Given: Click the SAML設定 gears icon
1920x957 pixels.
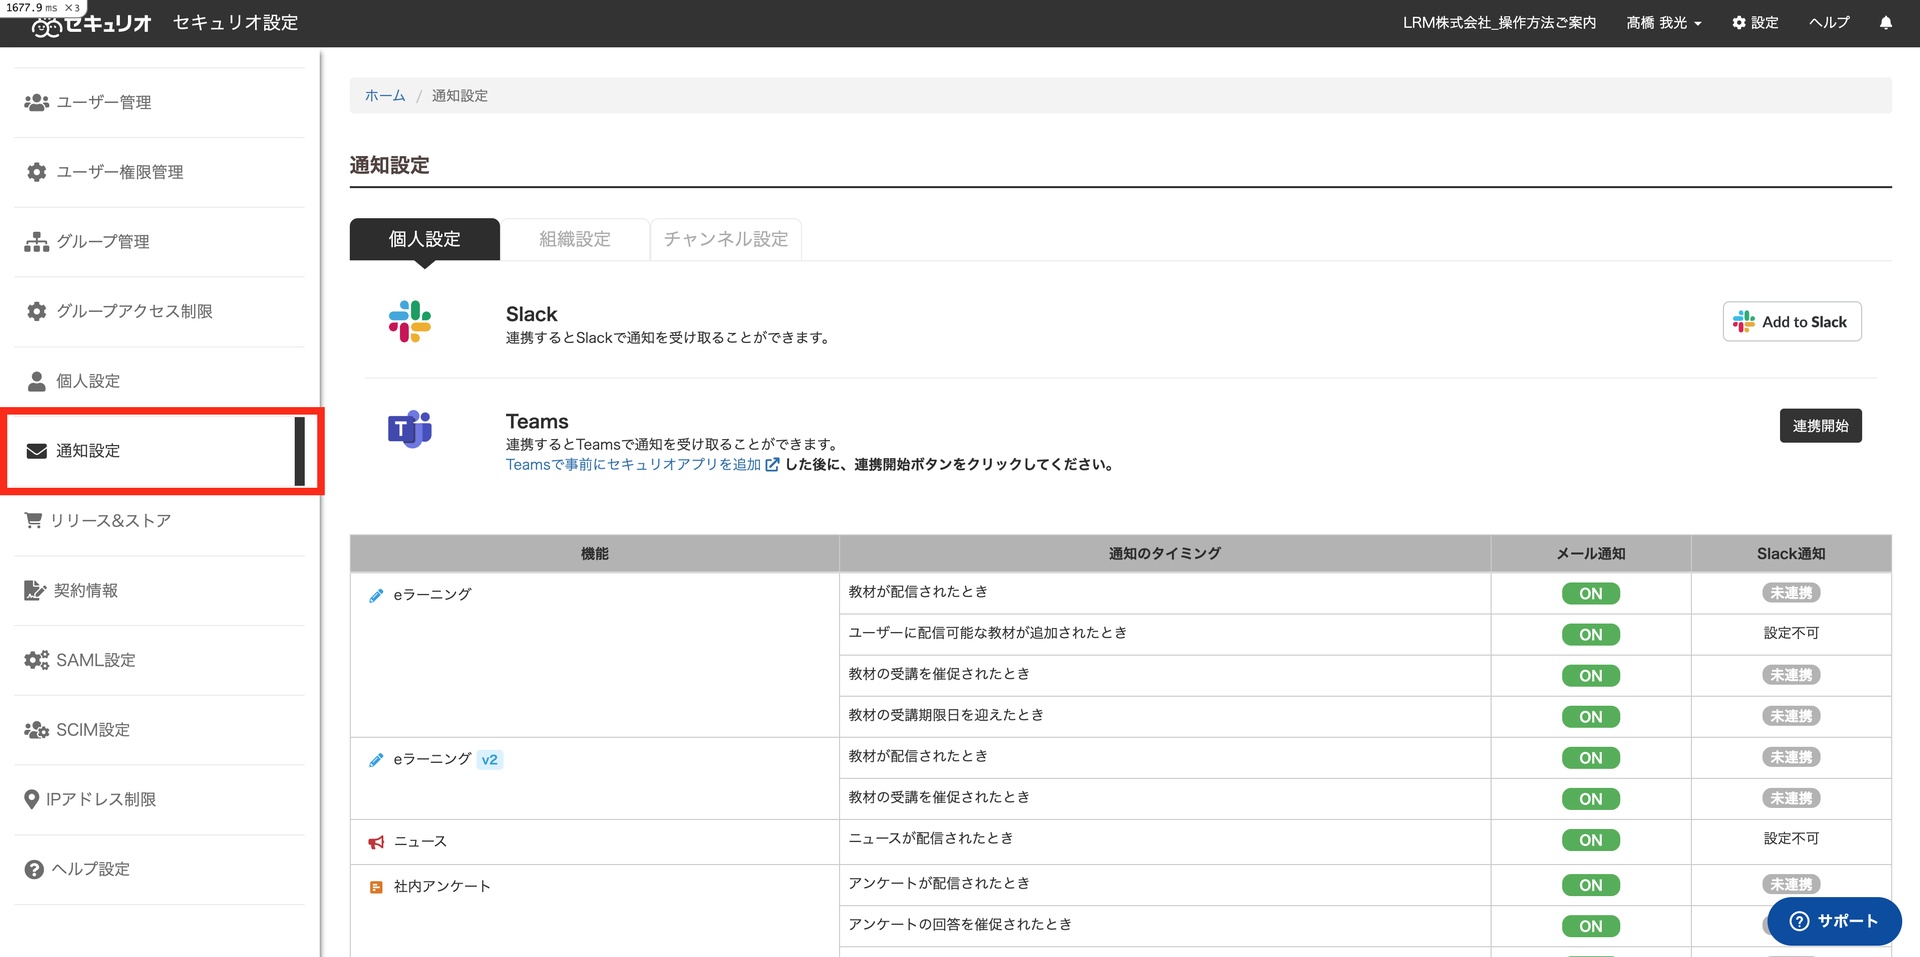Looking at the screenshot, I should [x=37, y=660].
